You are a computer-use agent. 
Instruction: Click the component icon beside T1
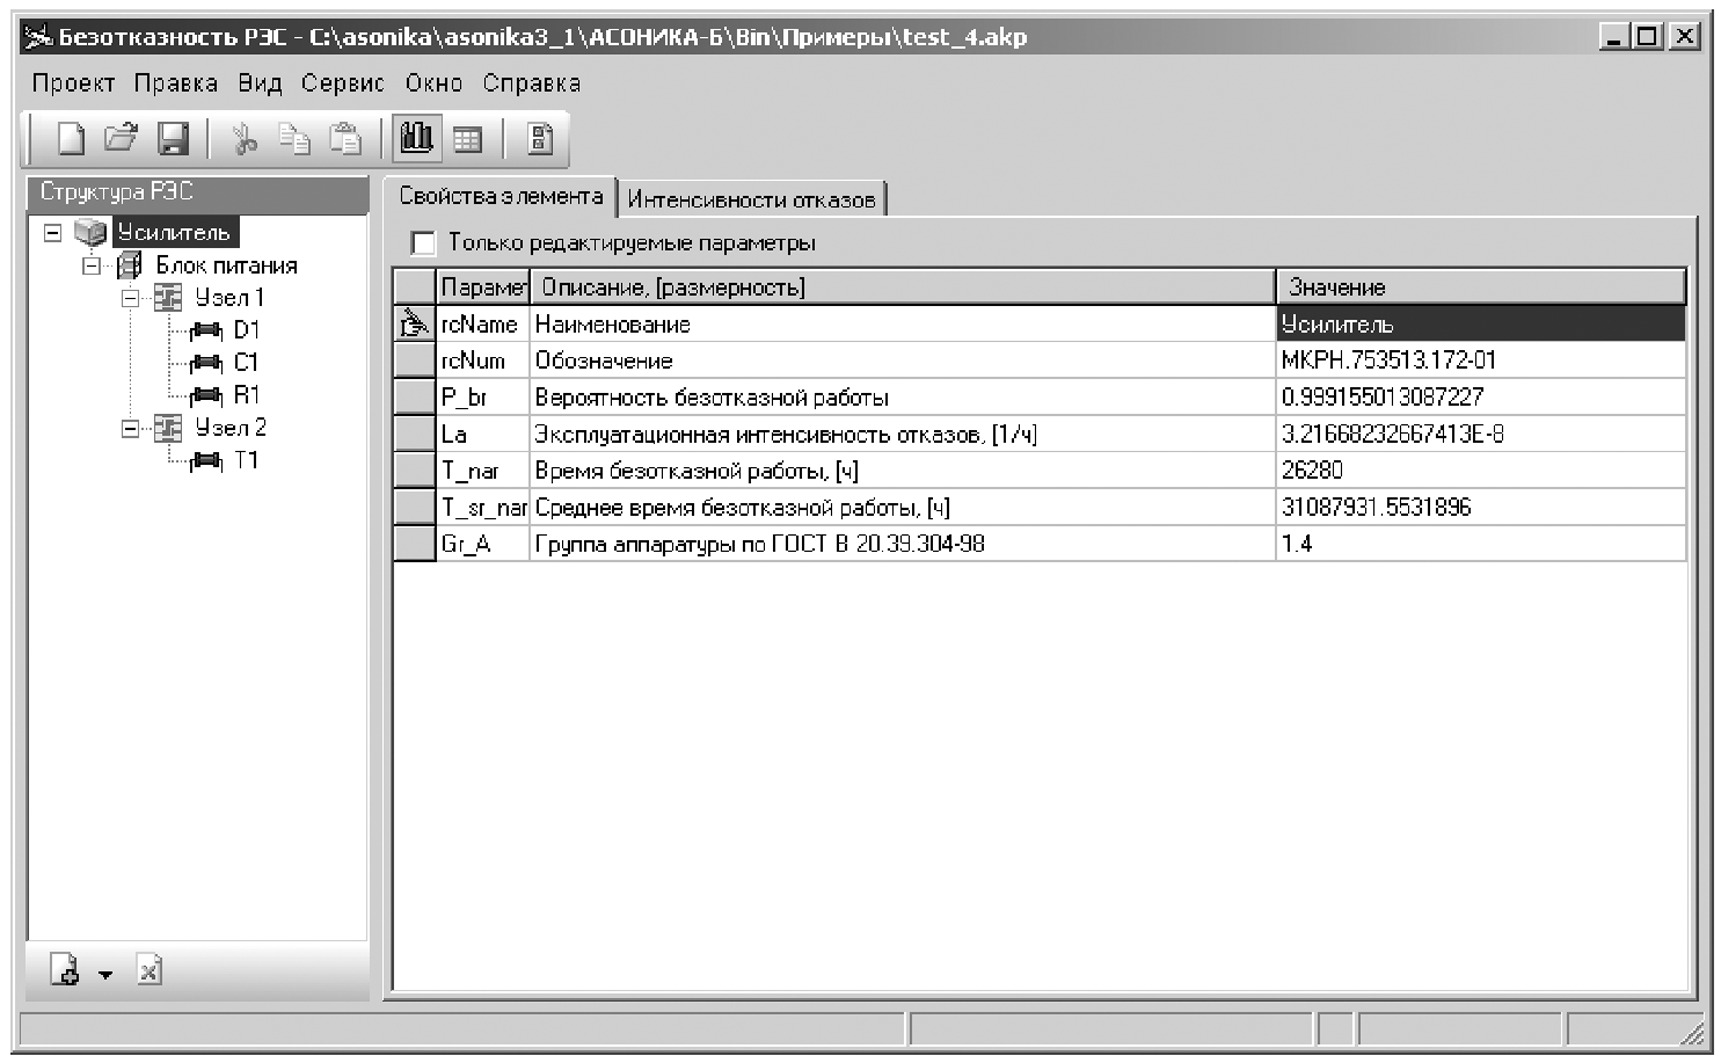coord(207,461)
